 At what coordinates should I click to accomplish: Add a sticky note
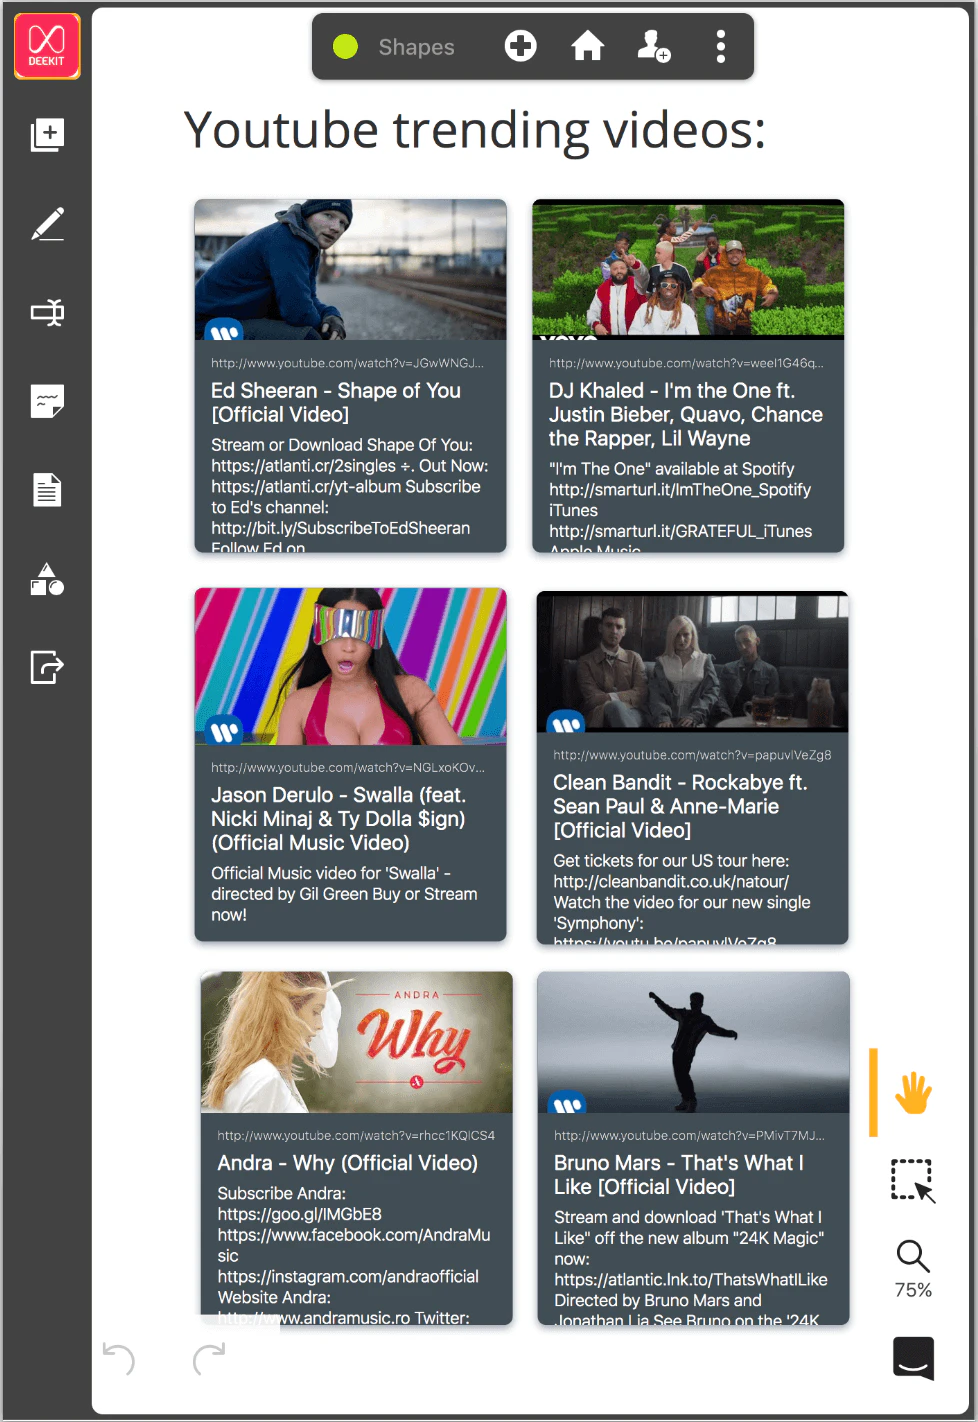[x=47, y=402]
